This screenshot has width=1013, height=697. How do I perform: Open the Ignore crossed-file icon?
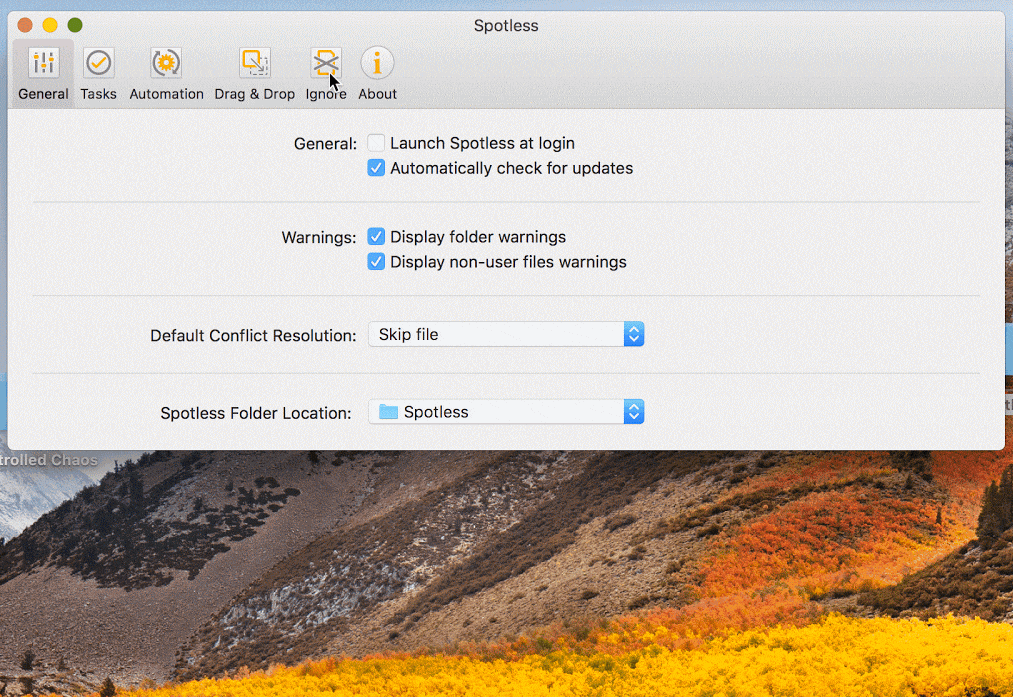pos(326,63)
